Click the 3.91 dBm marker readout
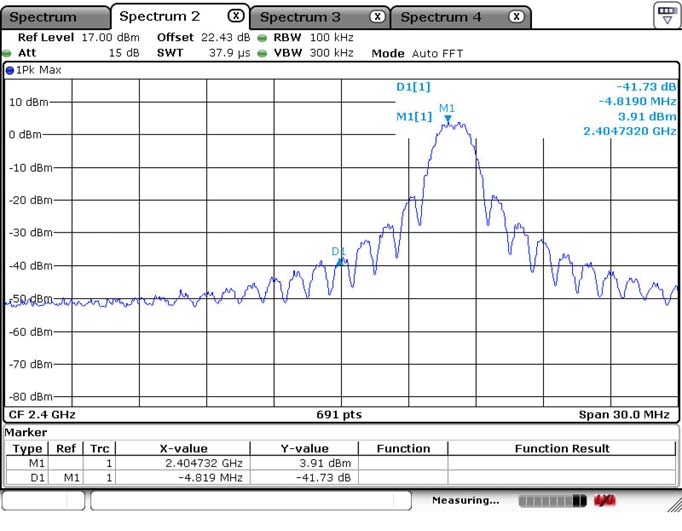The width and height of the screenshot is (682, 531). coord(647,116)
